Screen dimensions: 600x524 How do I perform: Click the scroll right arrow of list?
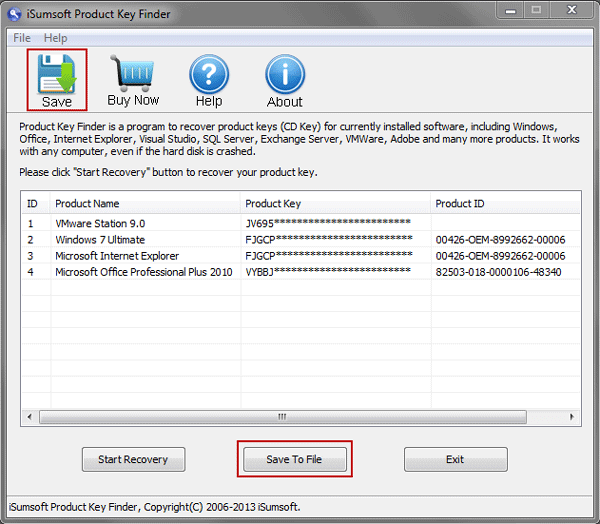572,416
